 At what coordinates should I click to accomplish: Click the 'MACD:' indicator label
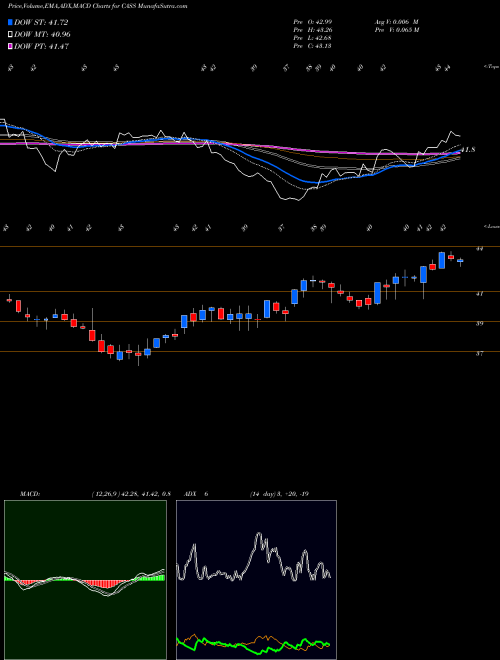point(30,494)
